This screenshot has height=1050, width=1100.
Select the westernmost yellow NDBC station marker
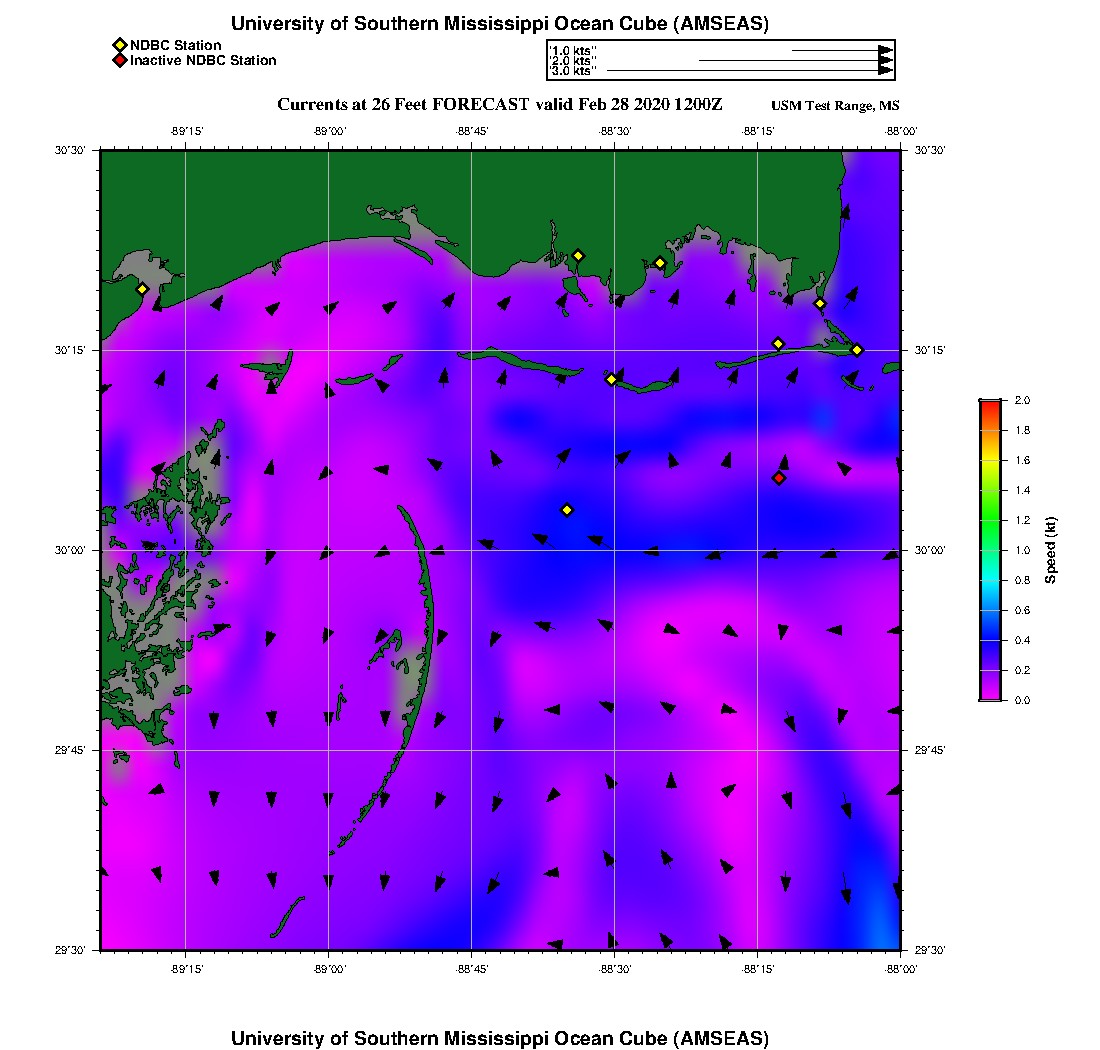[x=143, y=289]
